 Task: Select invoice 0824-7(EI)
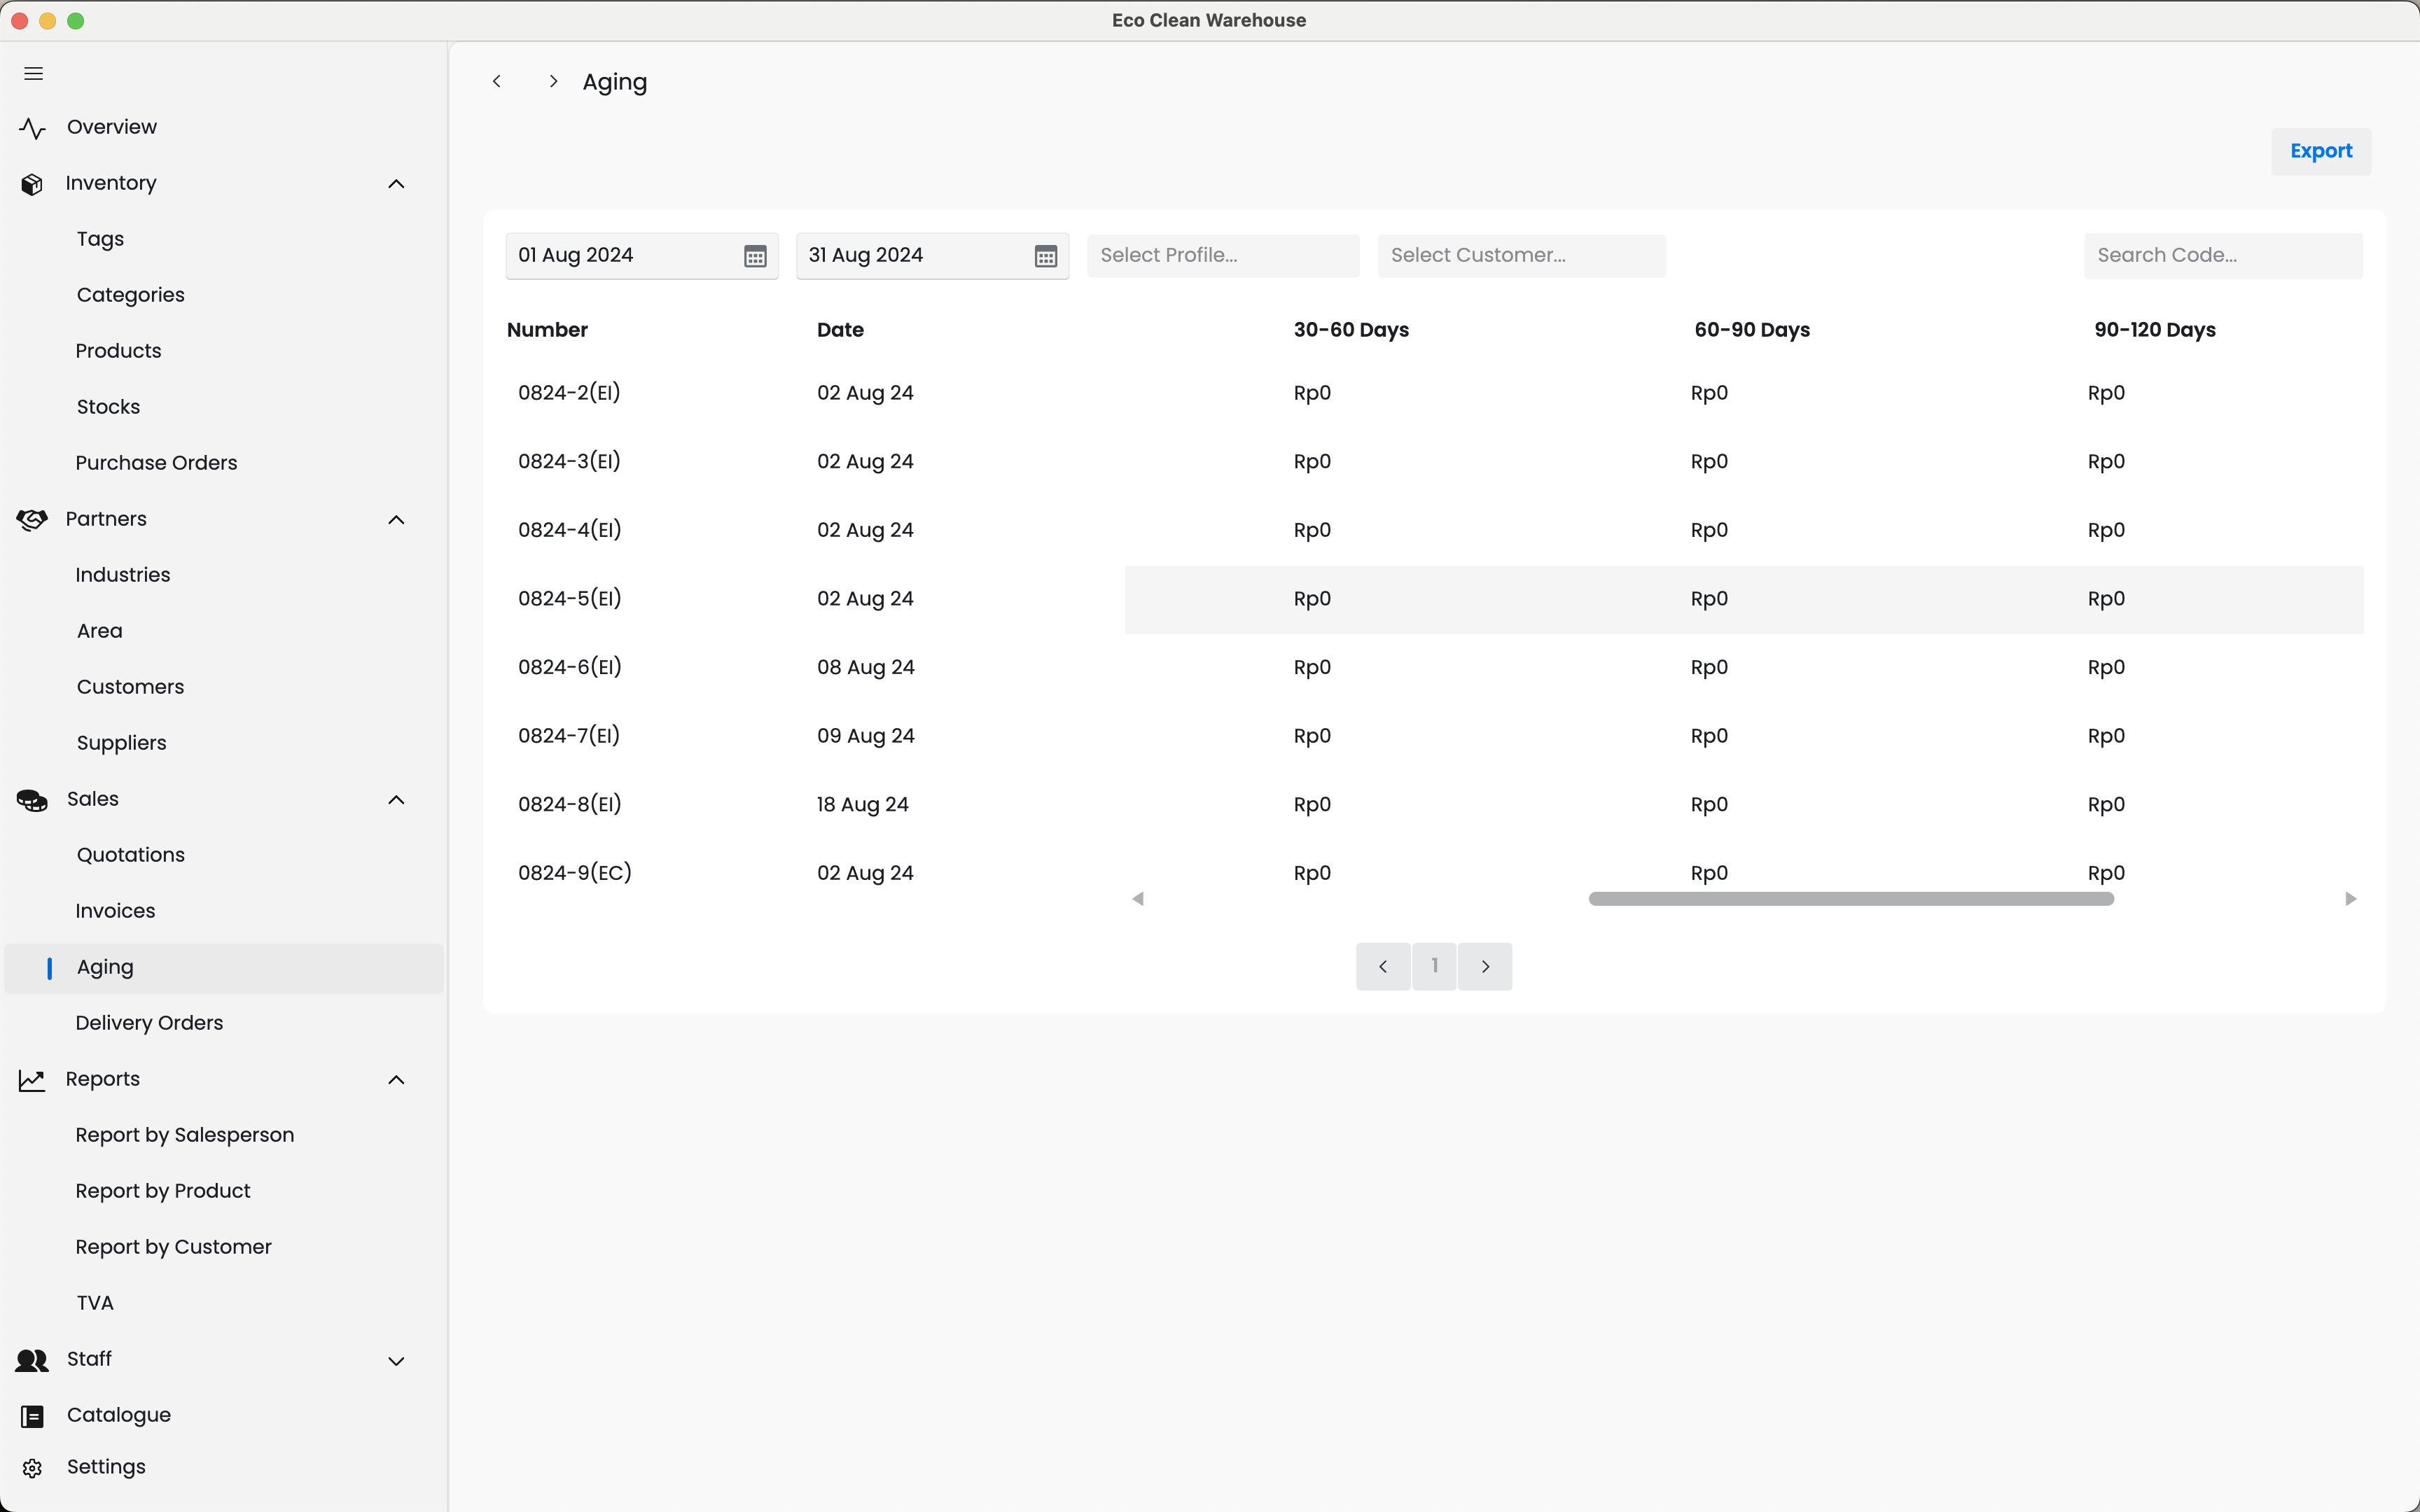click(x=569, y=736)
